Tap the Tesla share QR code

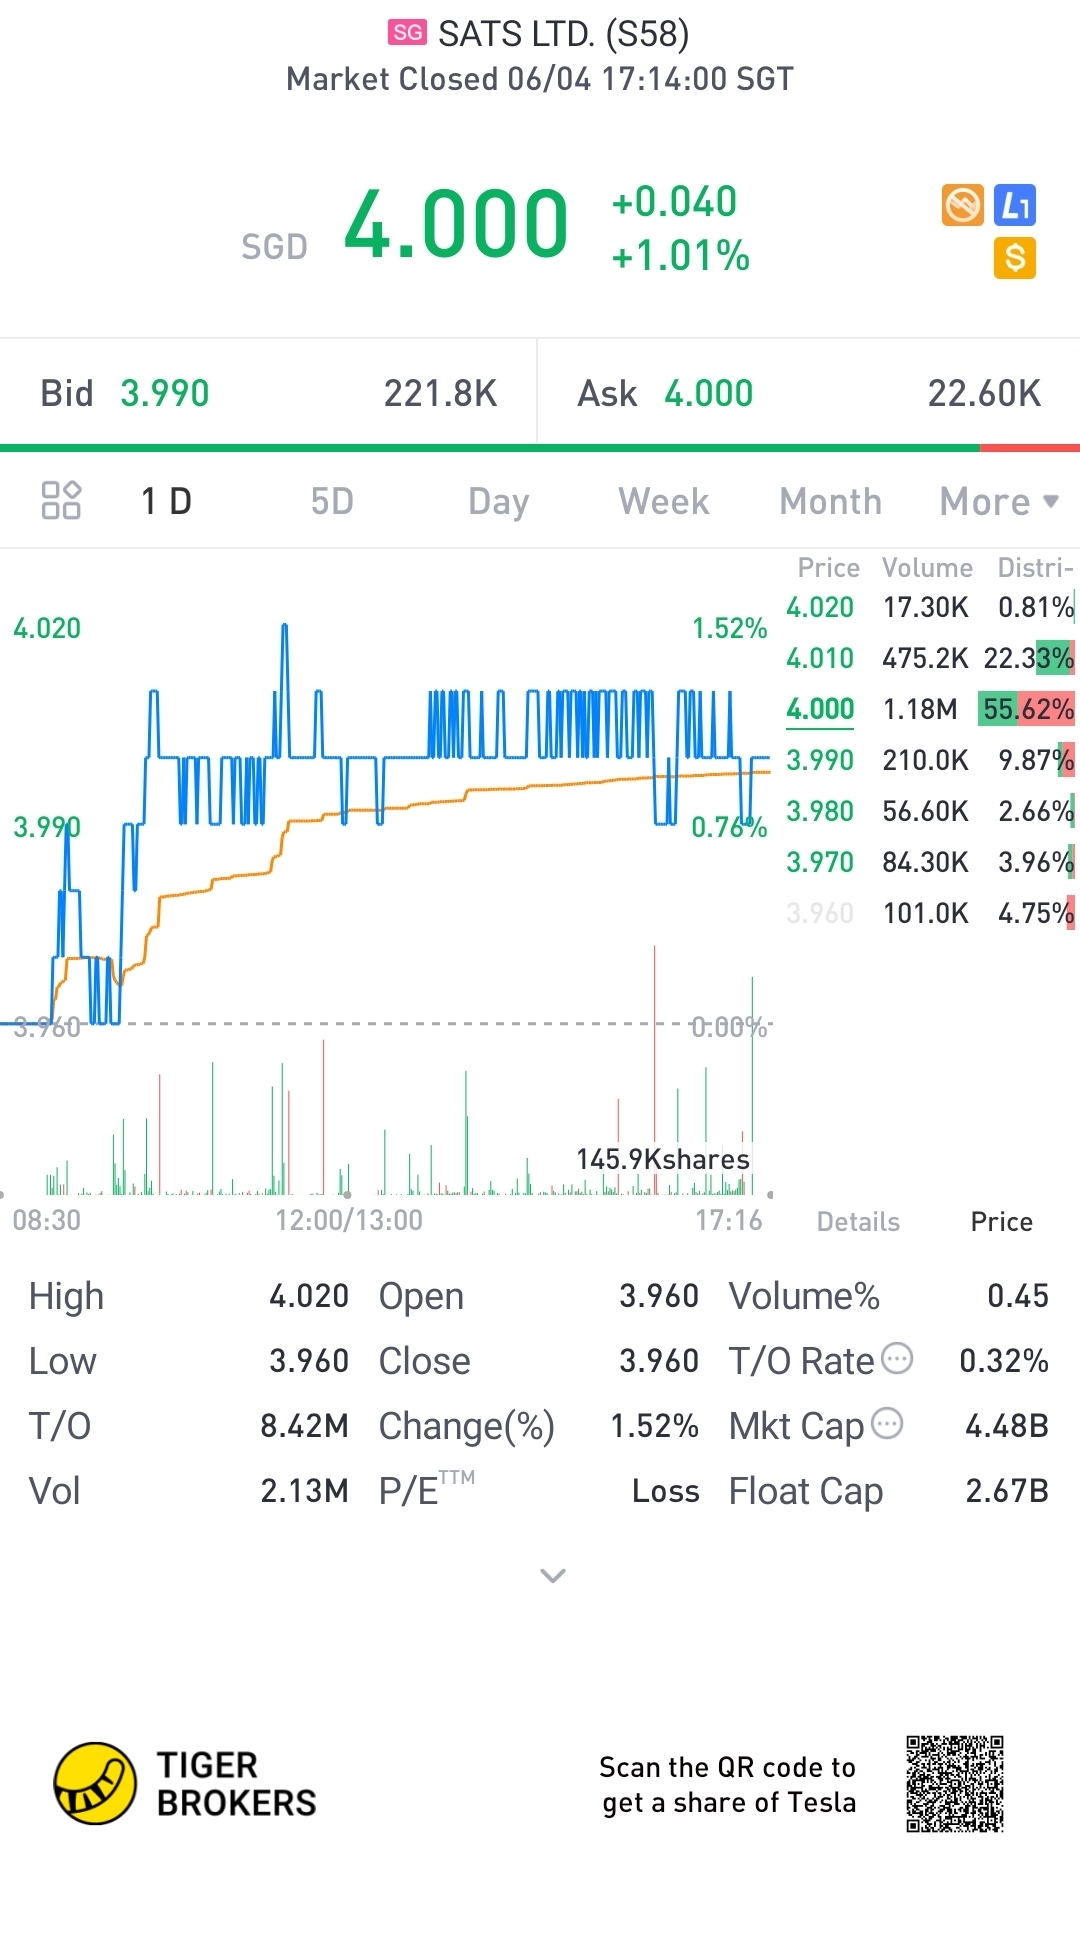click(x=954, y=1784)
